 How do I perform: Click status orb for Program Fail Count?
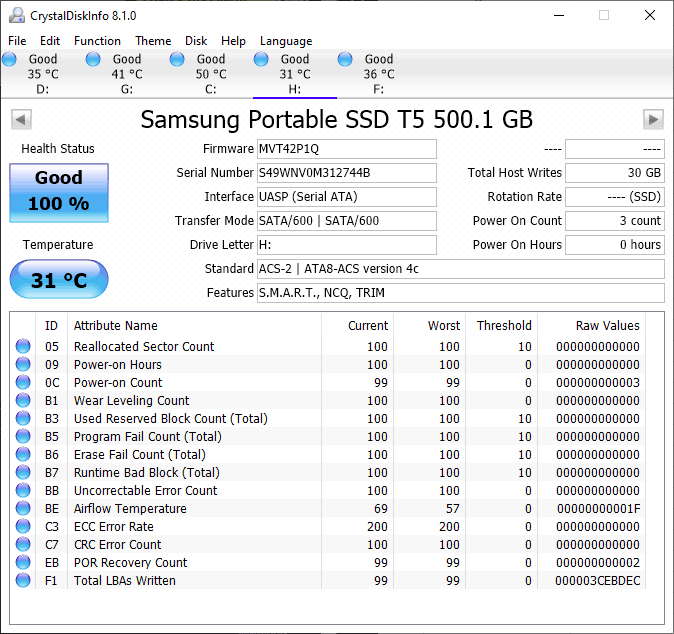point(23,436)
